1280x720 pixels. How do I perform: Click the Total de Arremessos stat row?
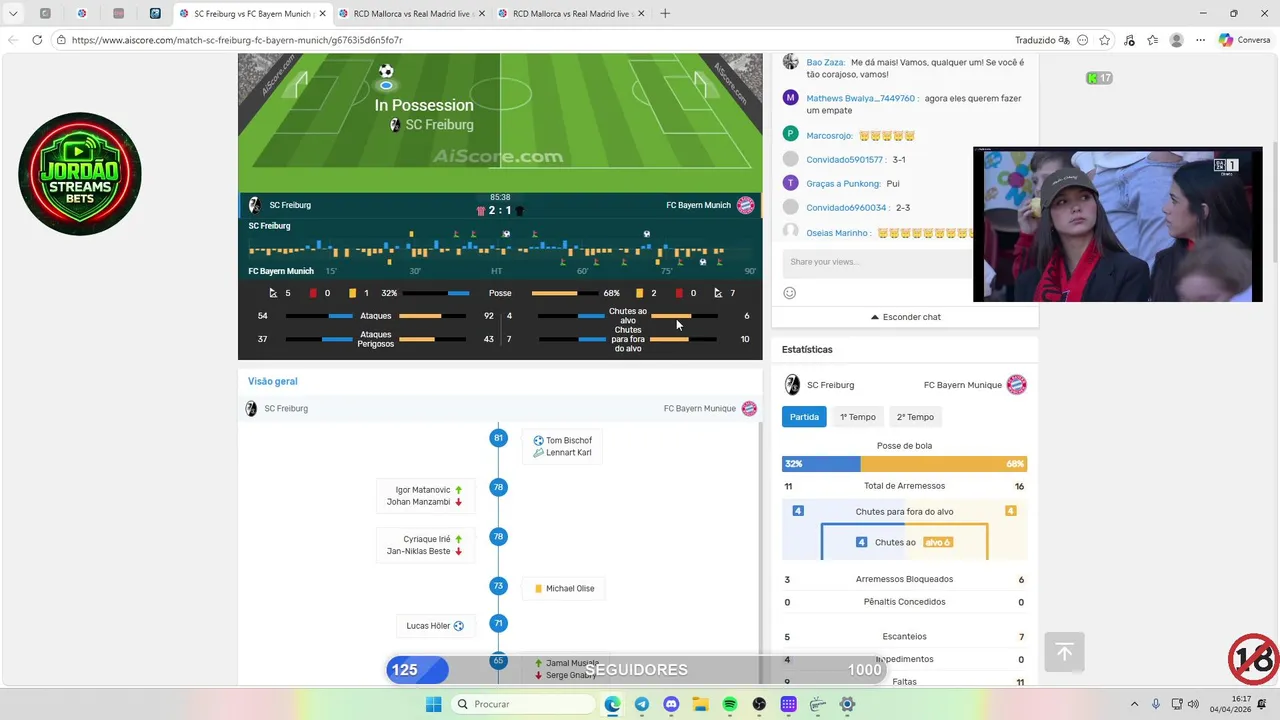[x=904, y=486]
